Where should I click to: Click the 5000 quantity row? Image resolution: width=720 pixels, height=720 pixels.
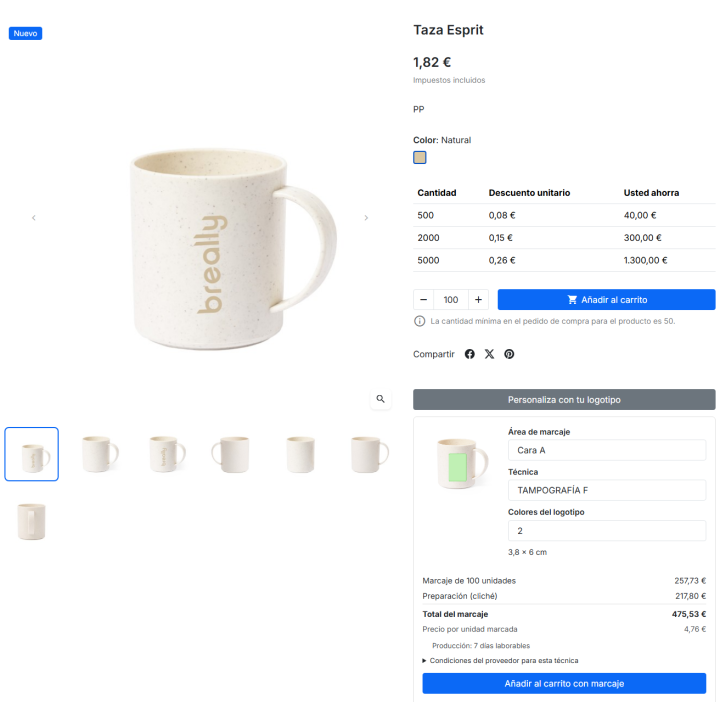pyautogui.click(x=564, y=260)
